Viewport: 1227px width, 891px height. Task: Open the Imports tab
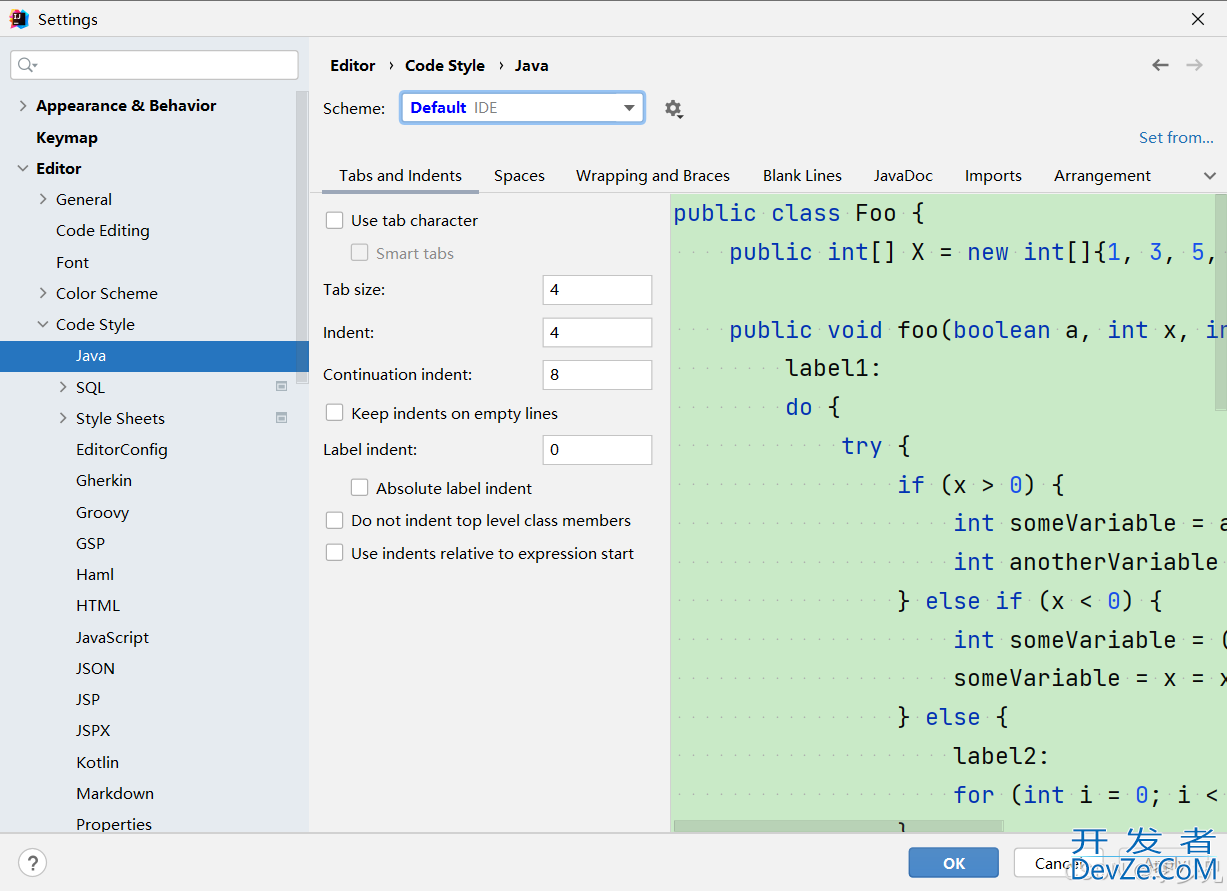[x=992, y=176]
